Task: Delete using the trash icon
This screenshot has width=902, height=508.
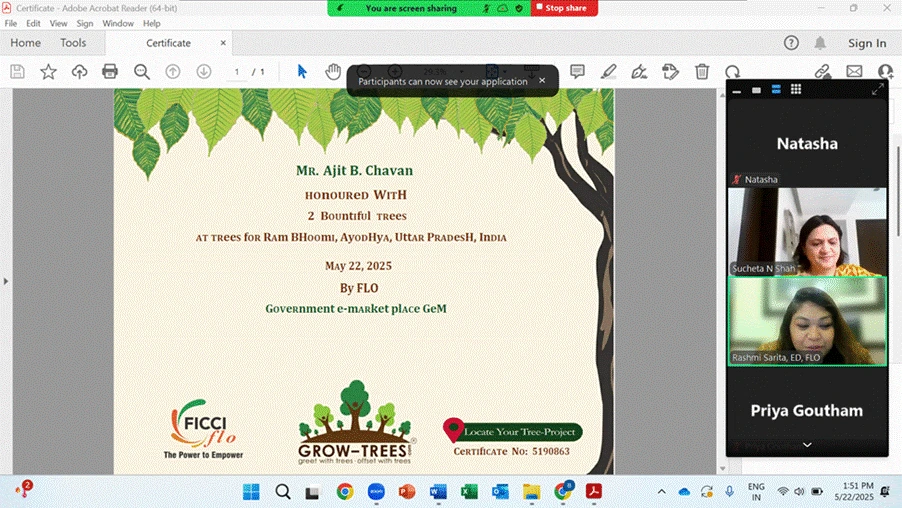Action: 702,72
